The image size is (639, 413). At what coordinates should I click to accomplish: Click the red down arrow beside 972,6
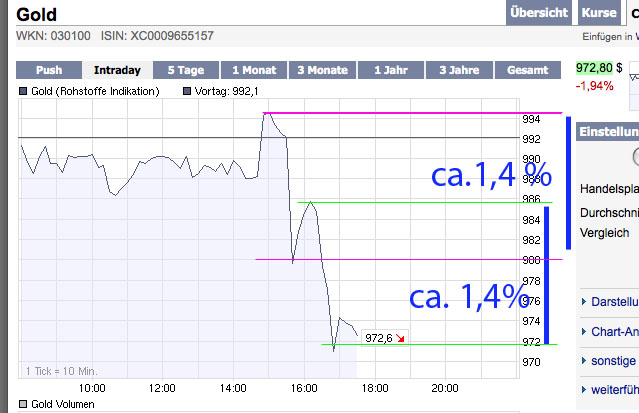pyautogui.click(x=400, y=338)
